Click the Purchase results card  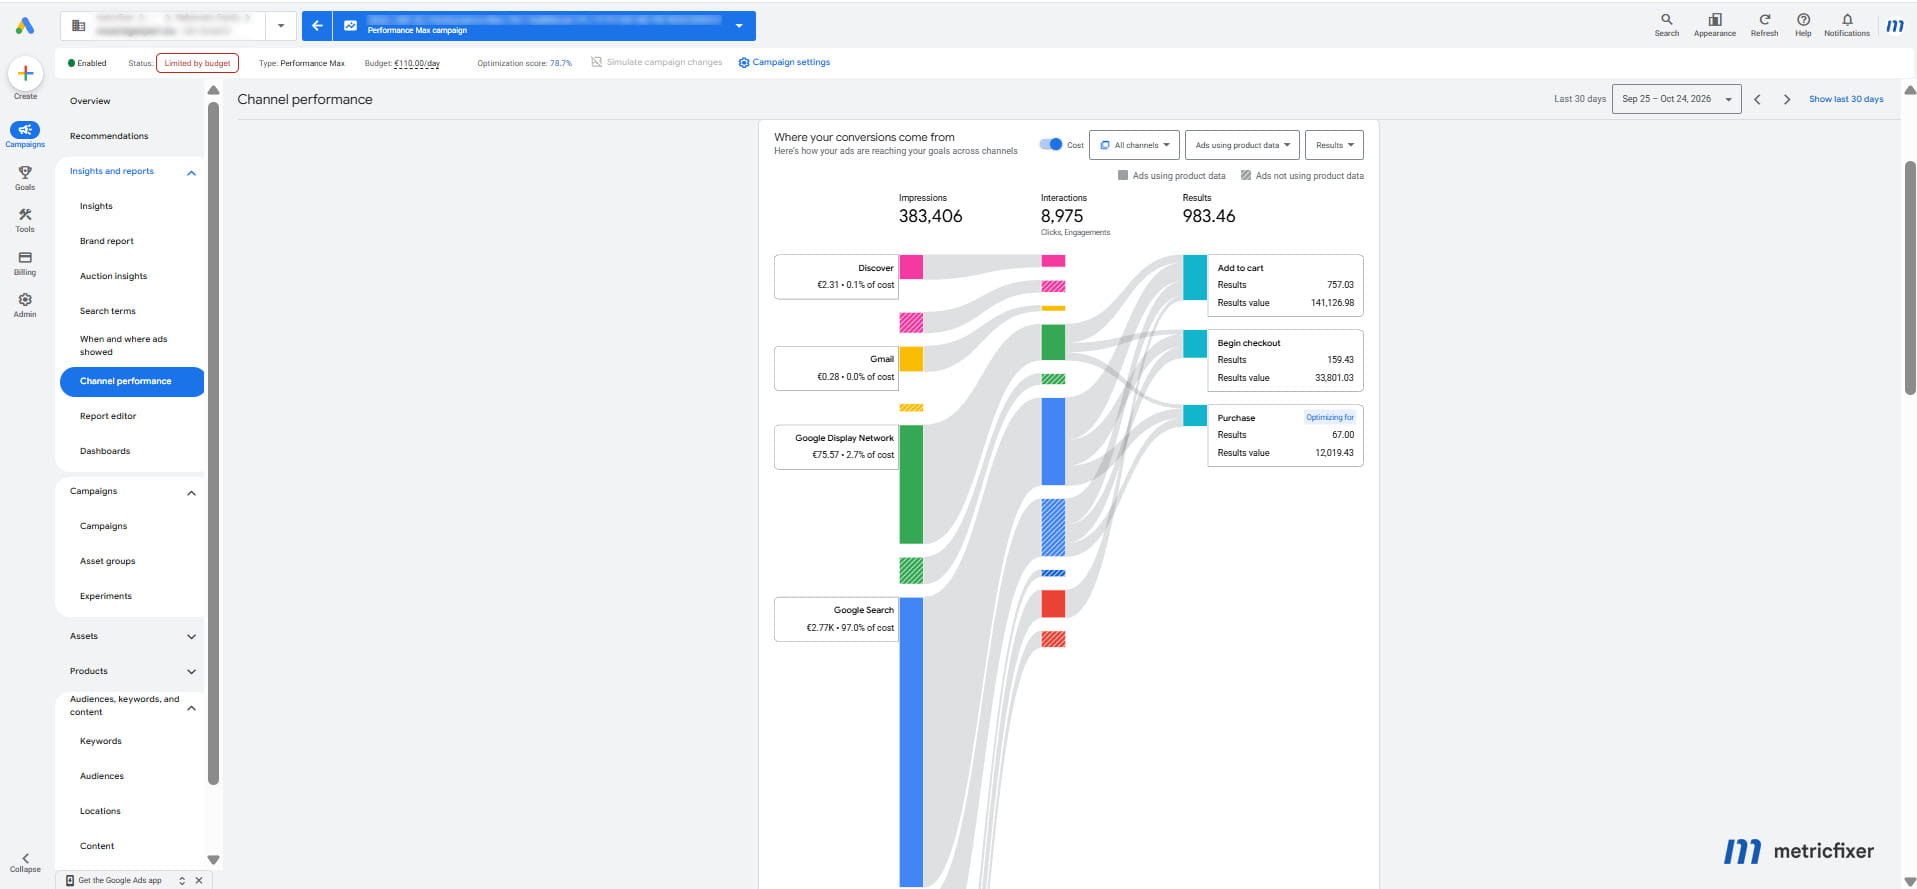[x=1285, y=435]
